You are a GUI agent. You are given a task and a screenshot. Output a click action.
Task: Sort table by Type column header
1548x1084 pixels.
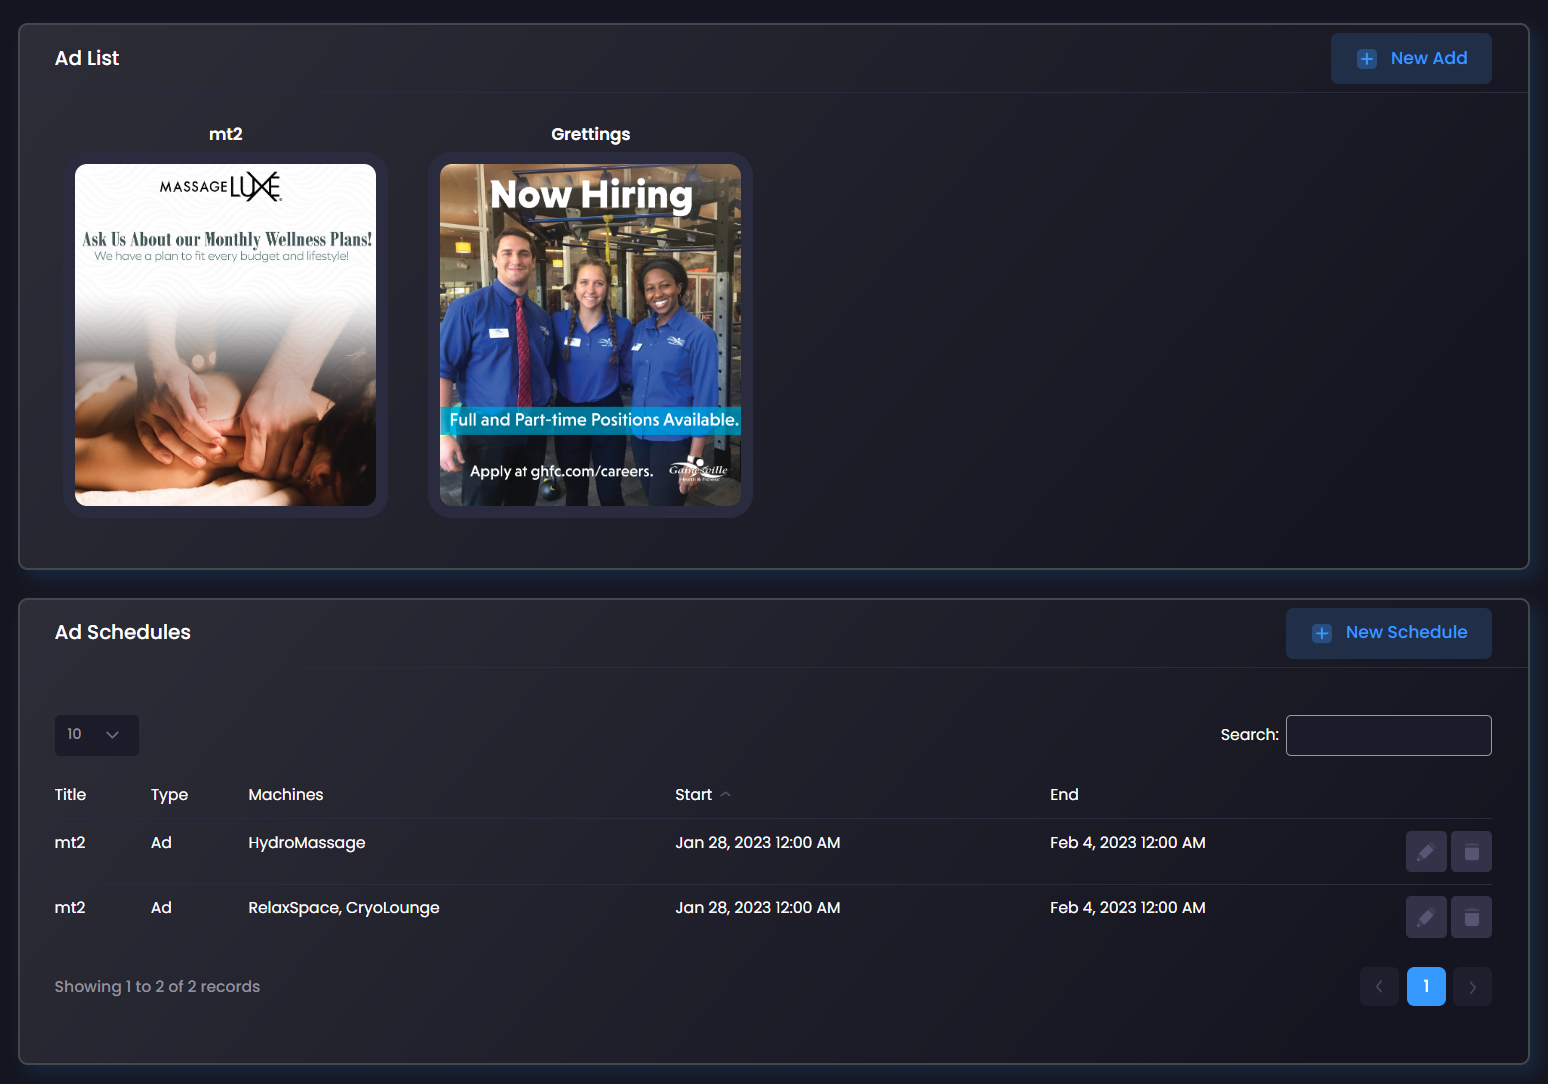(169, 794)
